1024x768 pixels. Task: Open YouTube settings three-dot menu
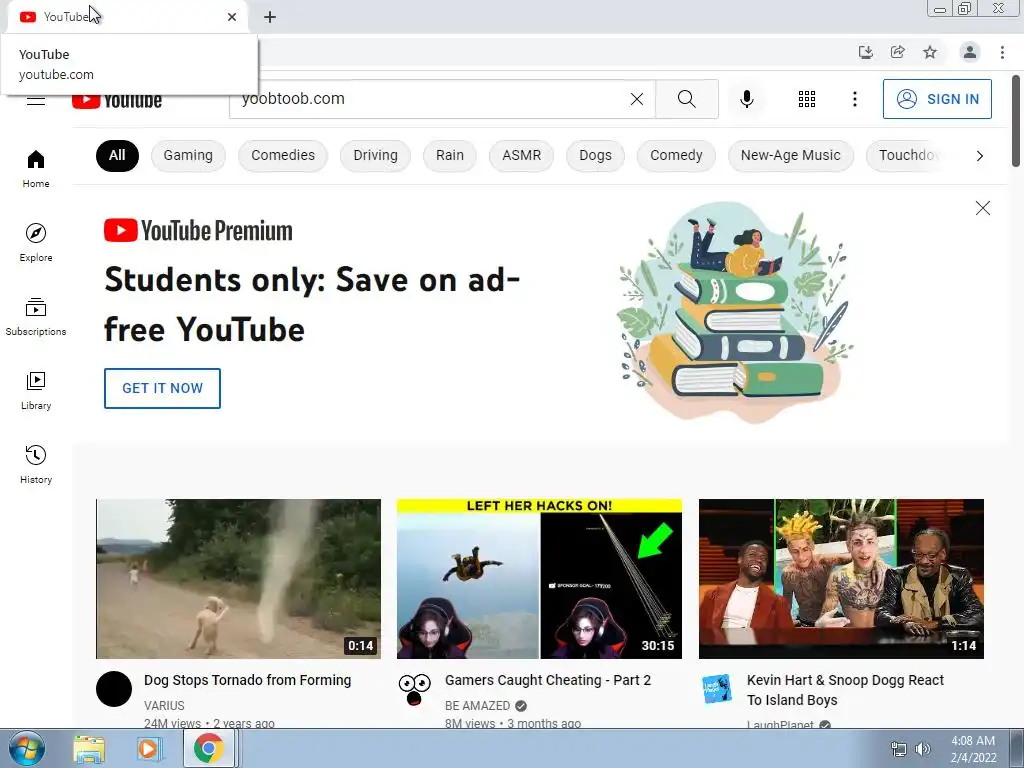point(854,99)
